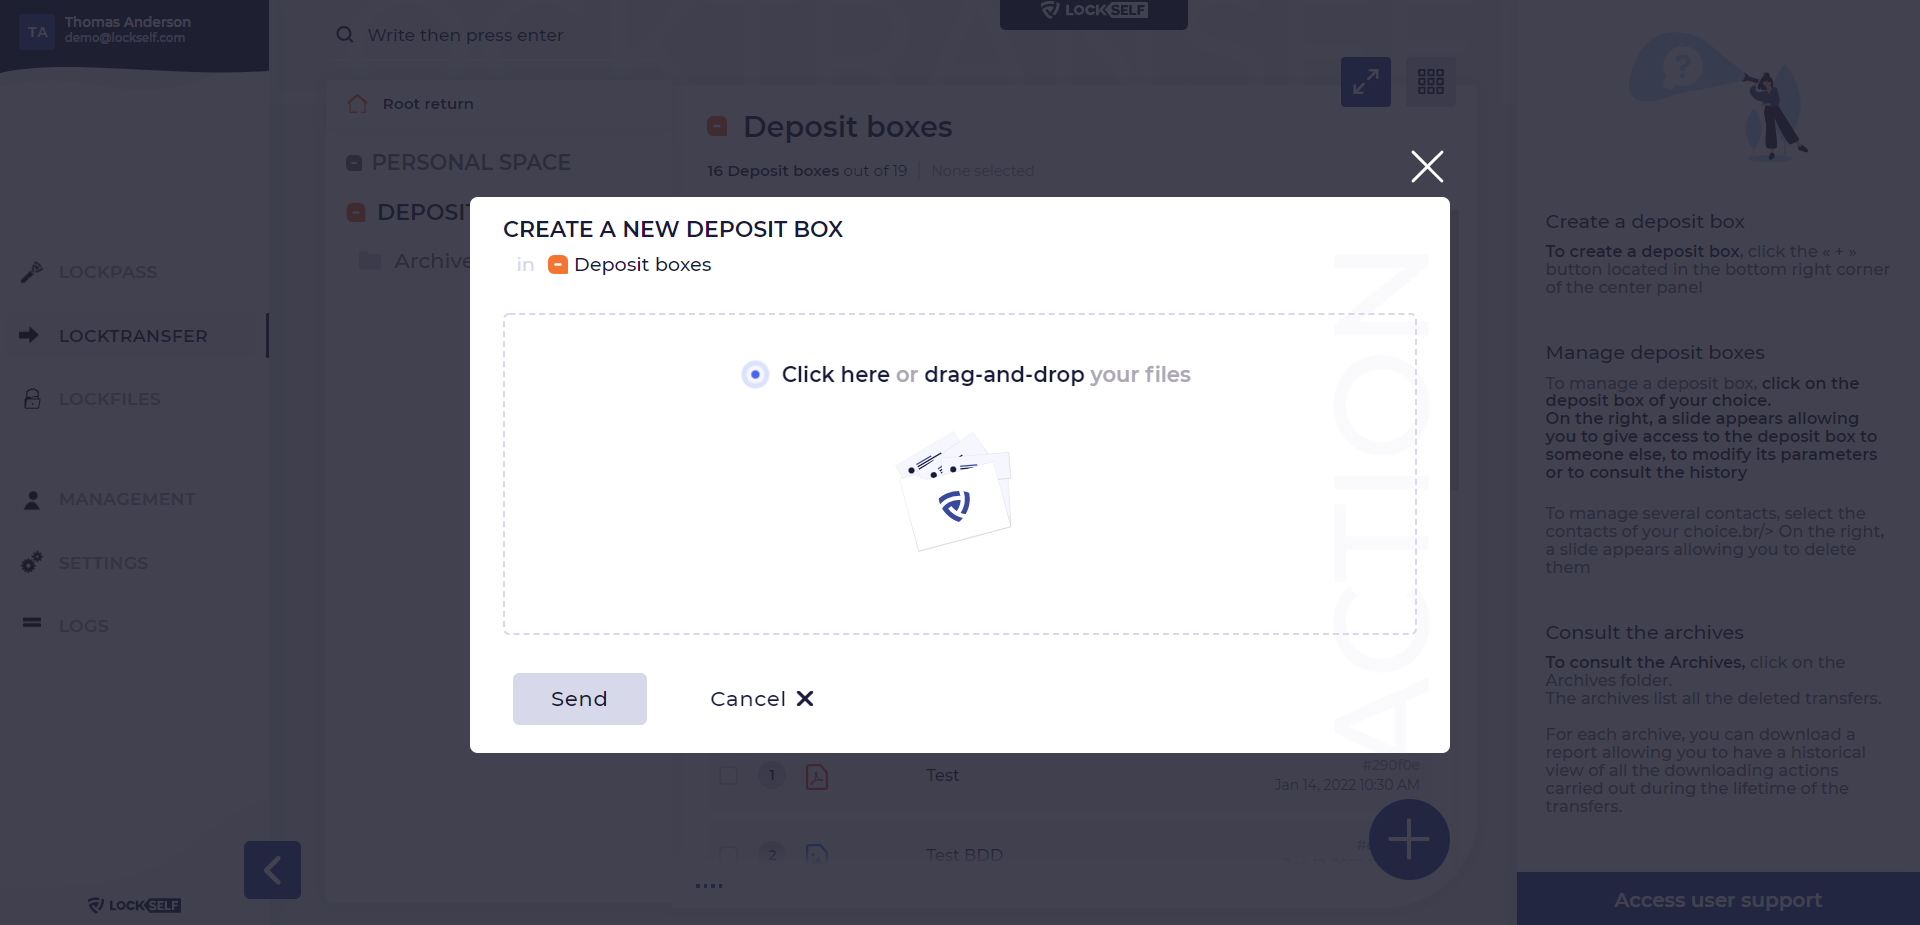The image size is (1920, 925).
Task: Cancel the deposit box creation
Action: tap(762, 699)
